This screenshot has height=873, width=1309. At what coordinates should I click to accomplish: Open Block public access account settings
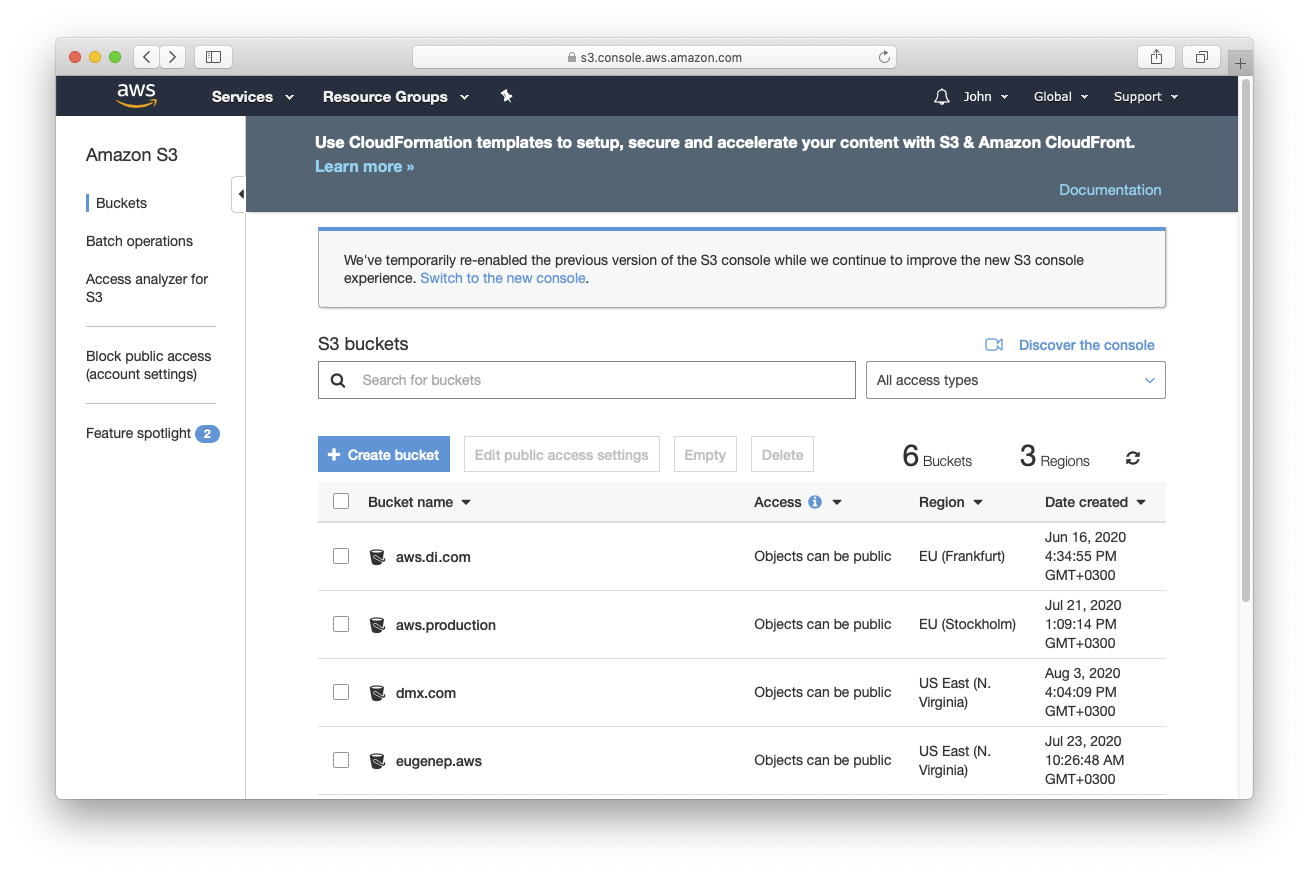[148, 365]
